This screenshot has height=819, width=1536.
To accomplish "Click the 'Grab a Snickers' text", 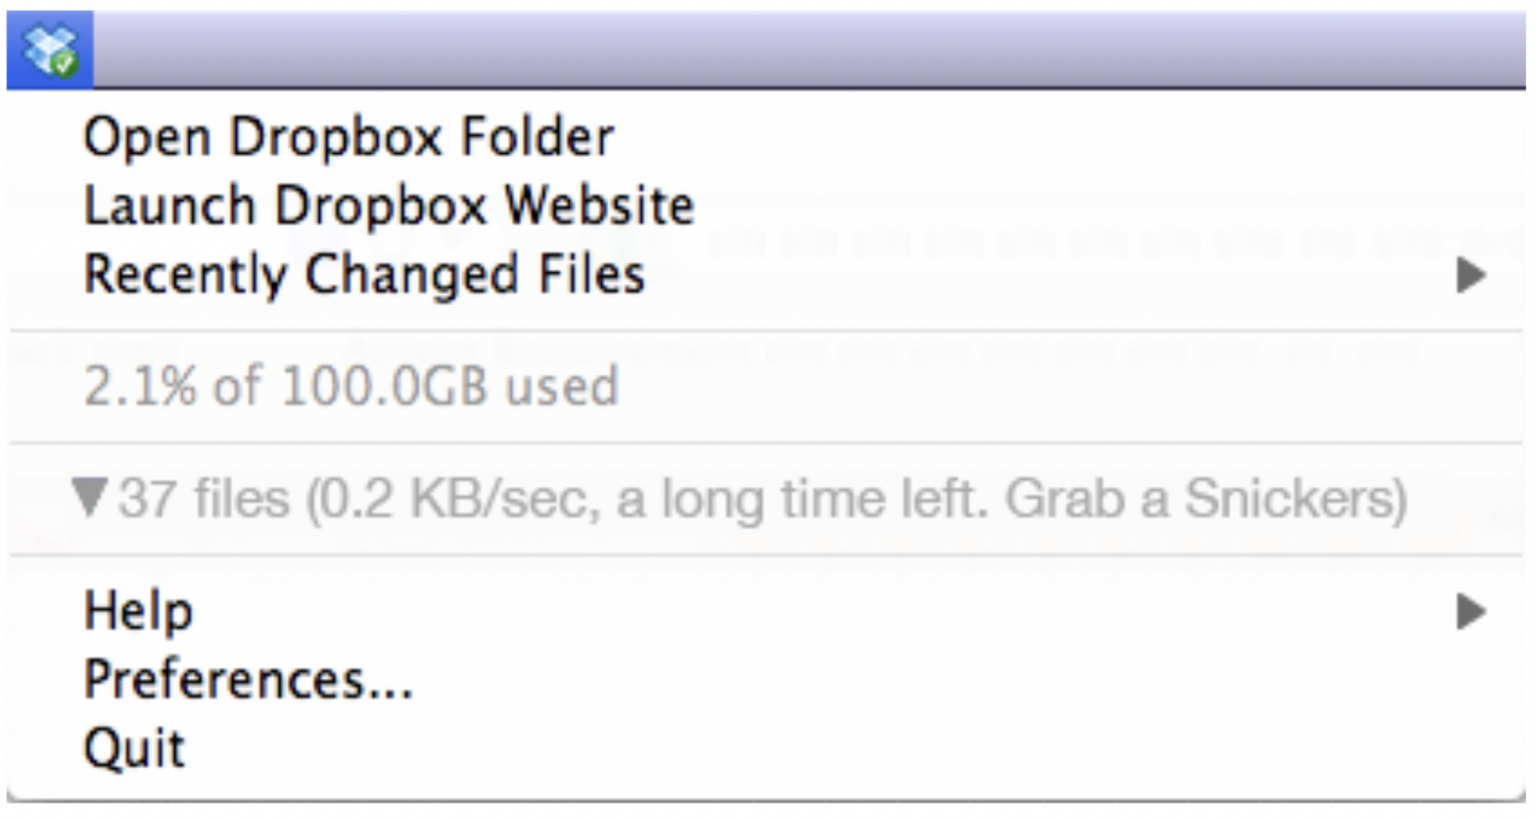I will click(1205, 498).
